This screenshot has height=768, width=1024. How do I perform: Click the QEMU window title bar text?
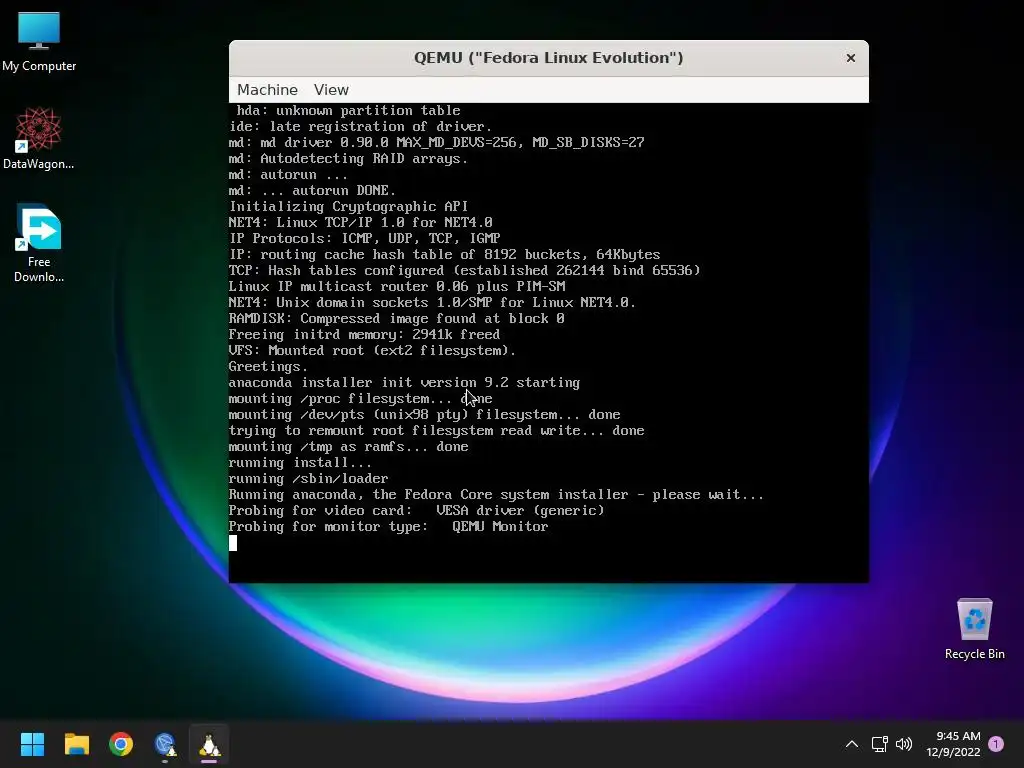pos(549,57)
